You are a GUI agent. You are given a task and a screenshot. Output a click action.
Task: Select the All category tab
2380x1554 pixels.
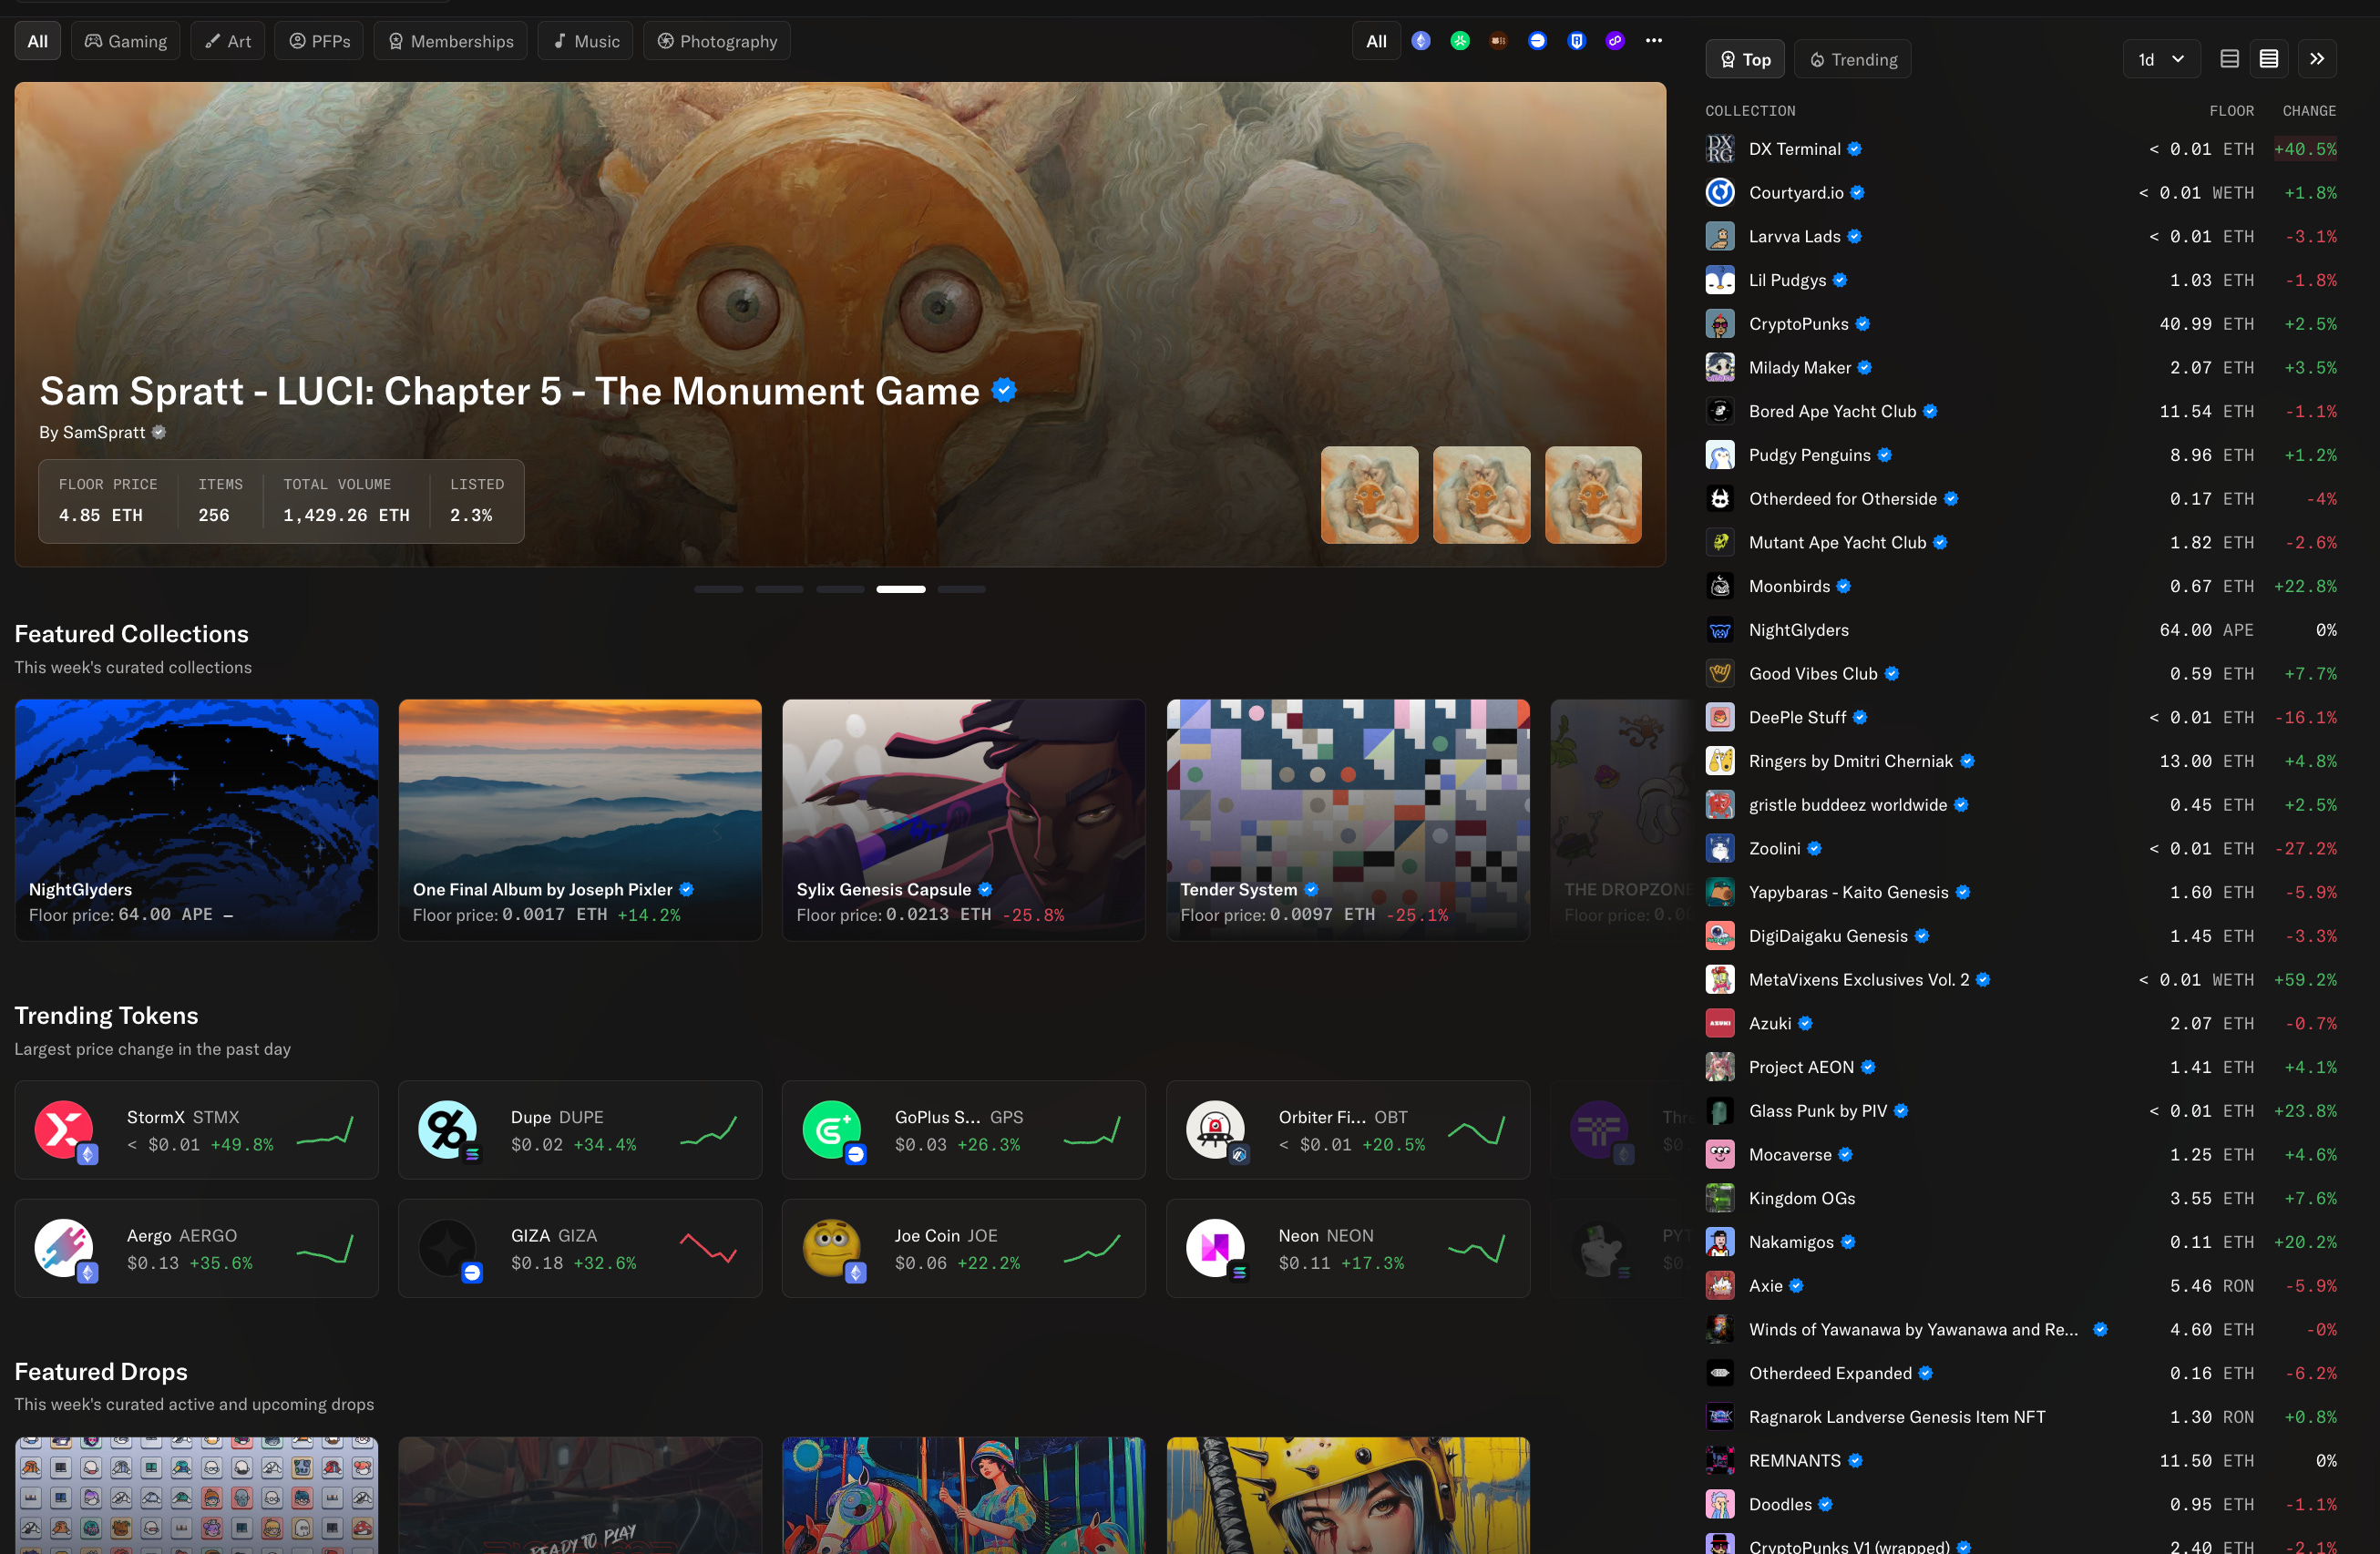pyautogui.click(x=37, y=41)
